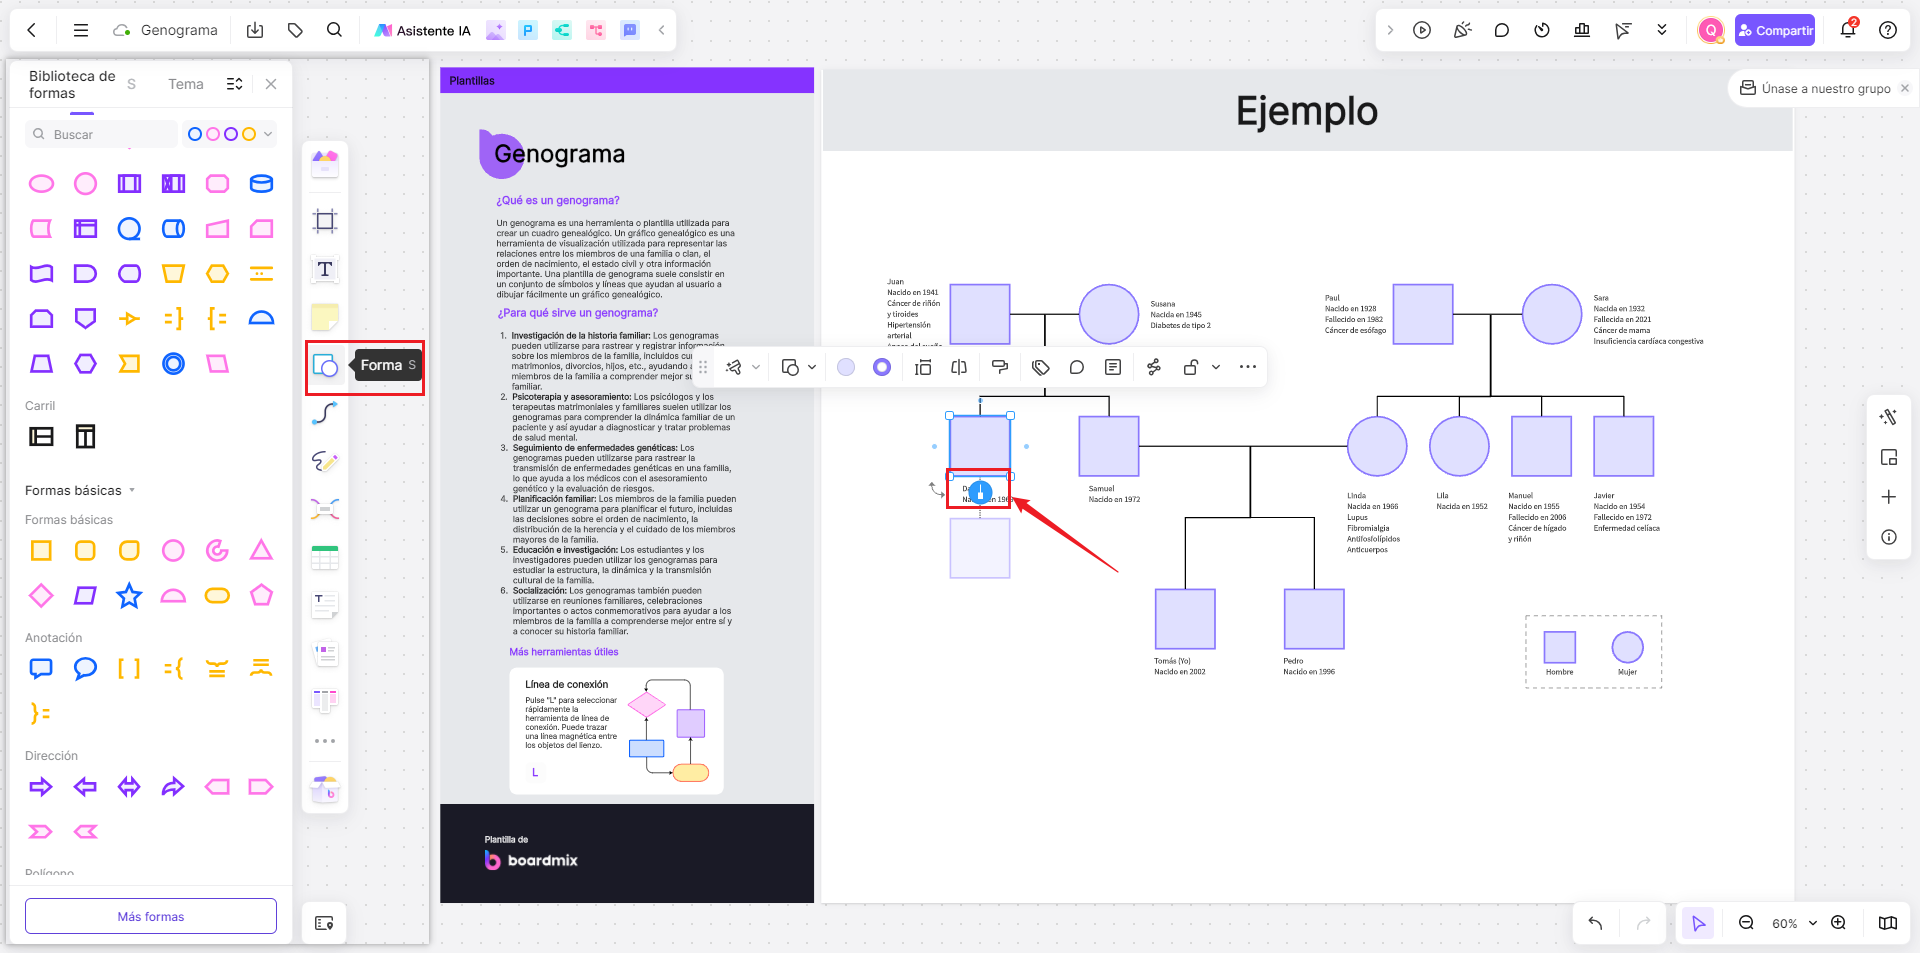Pick the light fill color swatch
This screenshot has height=953, width=1920.
pos(846,367)
